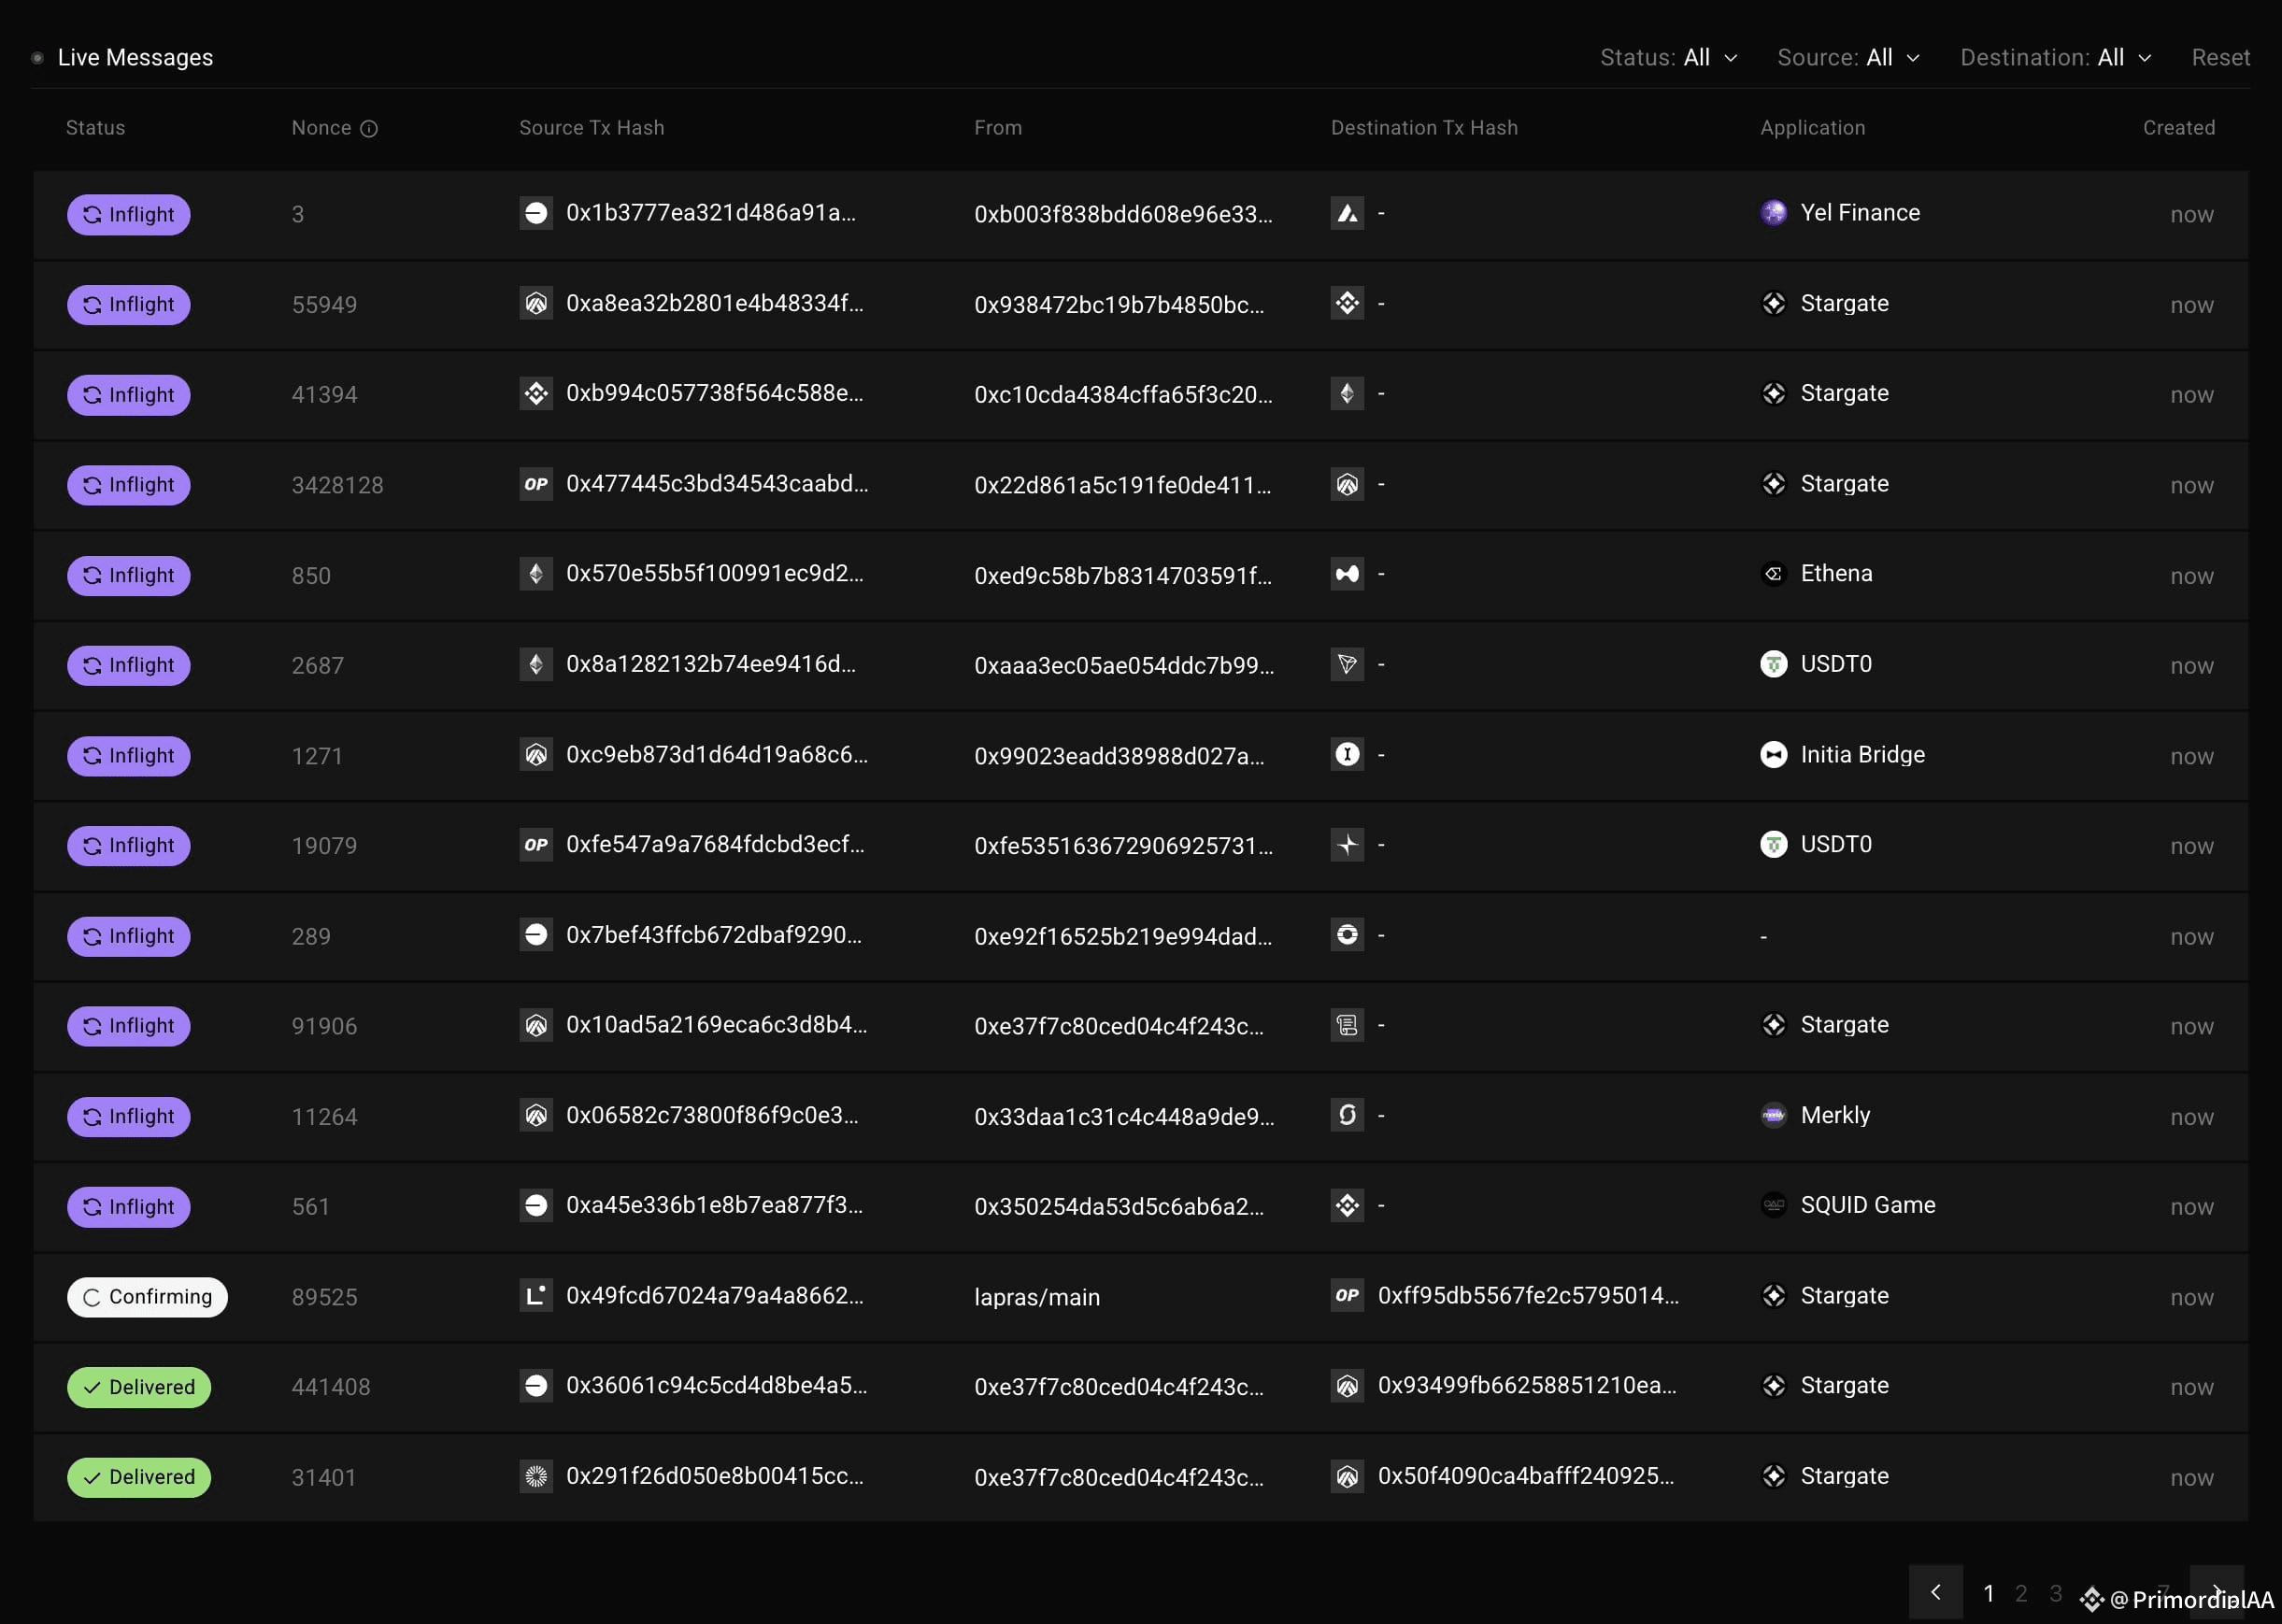Click Merkly application logo
This screenshot has height=1624, width=2282.
pyautogui.click(x=1773, y=1115)
